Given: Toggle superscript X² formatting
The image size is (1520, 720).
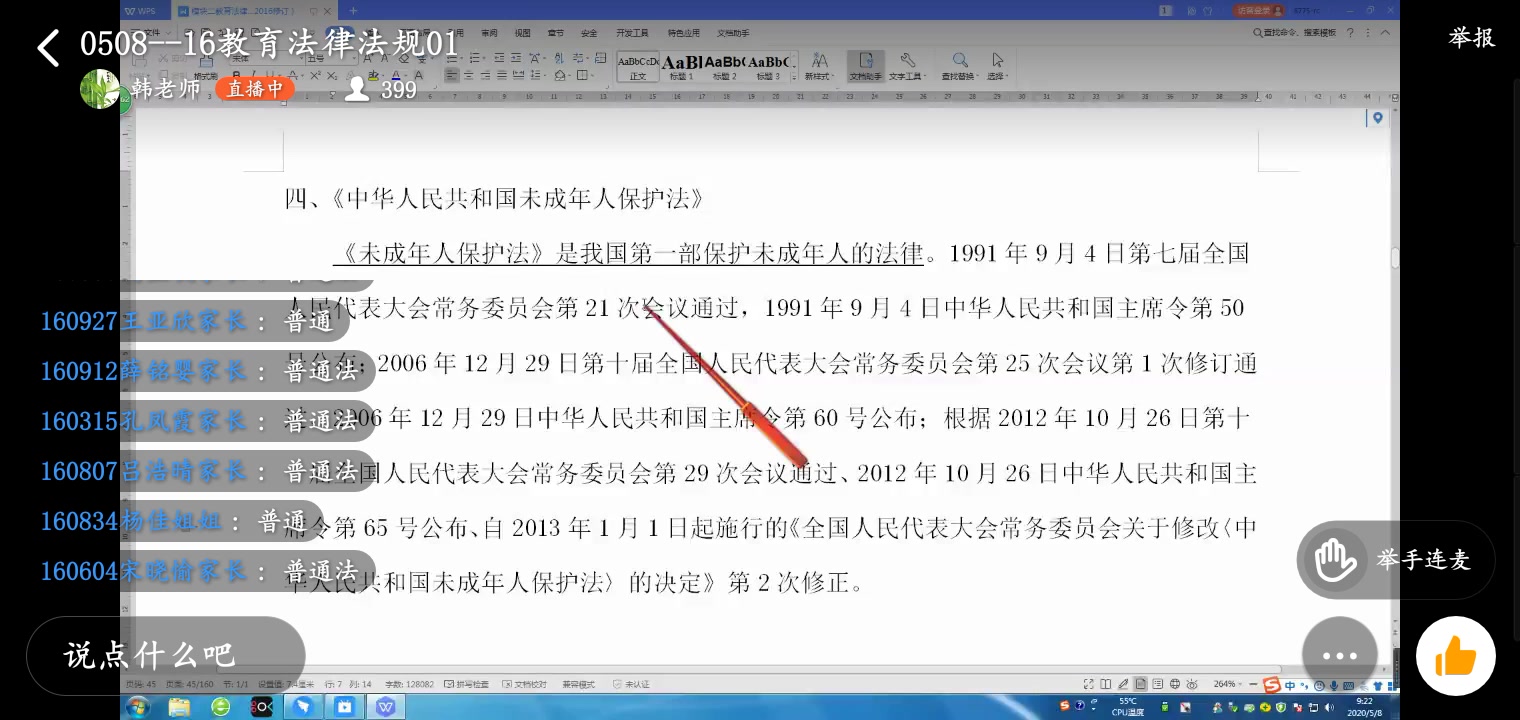Looking at the screenshot, I should click(x=315, y=75).
